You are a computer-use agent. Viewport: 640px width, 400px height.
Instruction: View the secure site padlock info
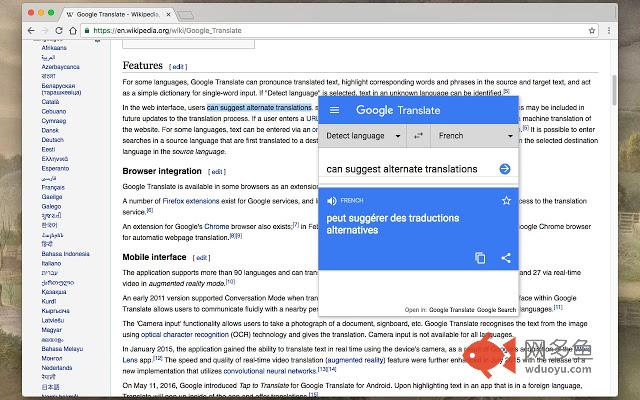(x=87, y=31)
